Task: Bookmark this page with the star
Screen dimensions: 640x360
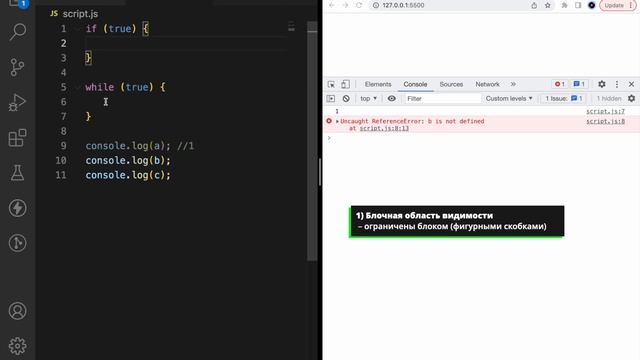Action: (548, 5)
